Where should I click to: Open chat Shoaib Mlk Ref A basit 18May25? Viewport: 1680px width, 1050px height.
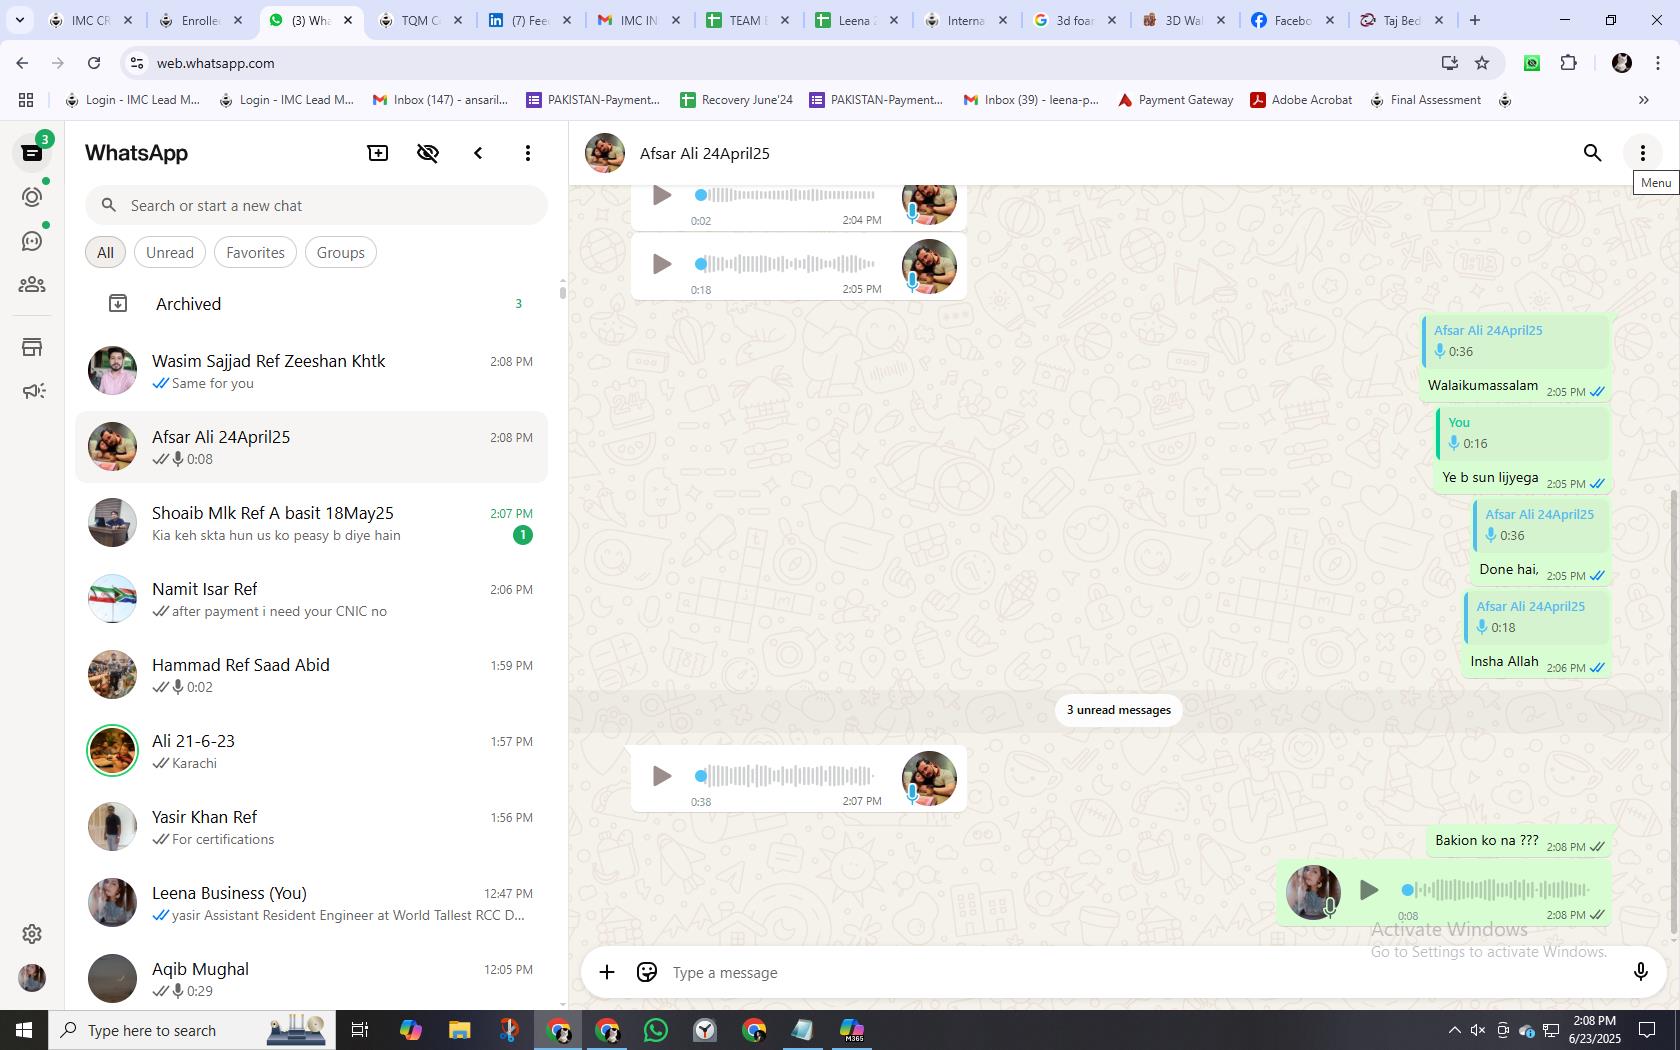[x=312, y=523]
